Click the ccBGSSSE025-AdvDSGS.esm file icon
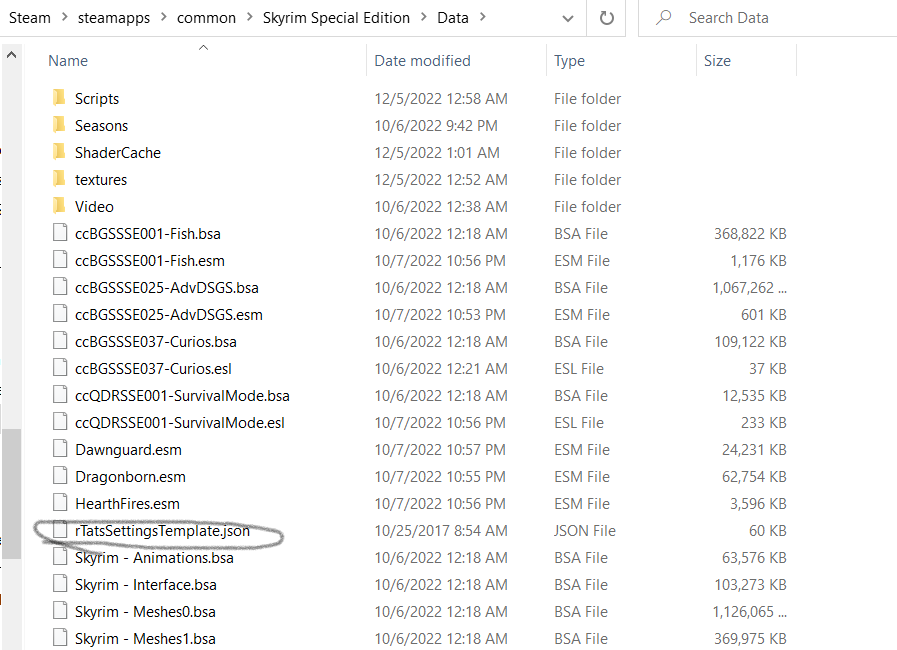The height and width of the screenshot is (650, 897). pos(60,314)
